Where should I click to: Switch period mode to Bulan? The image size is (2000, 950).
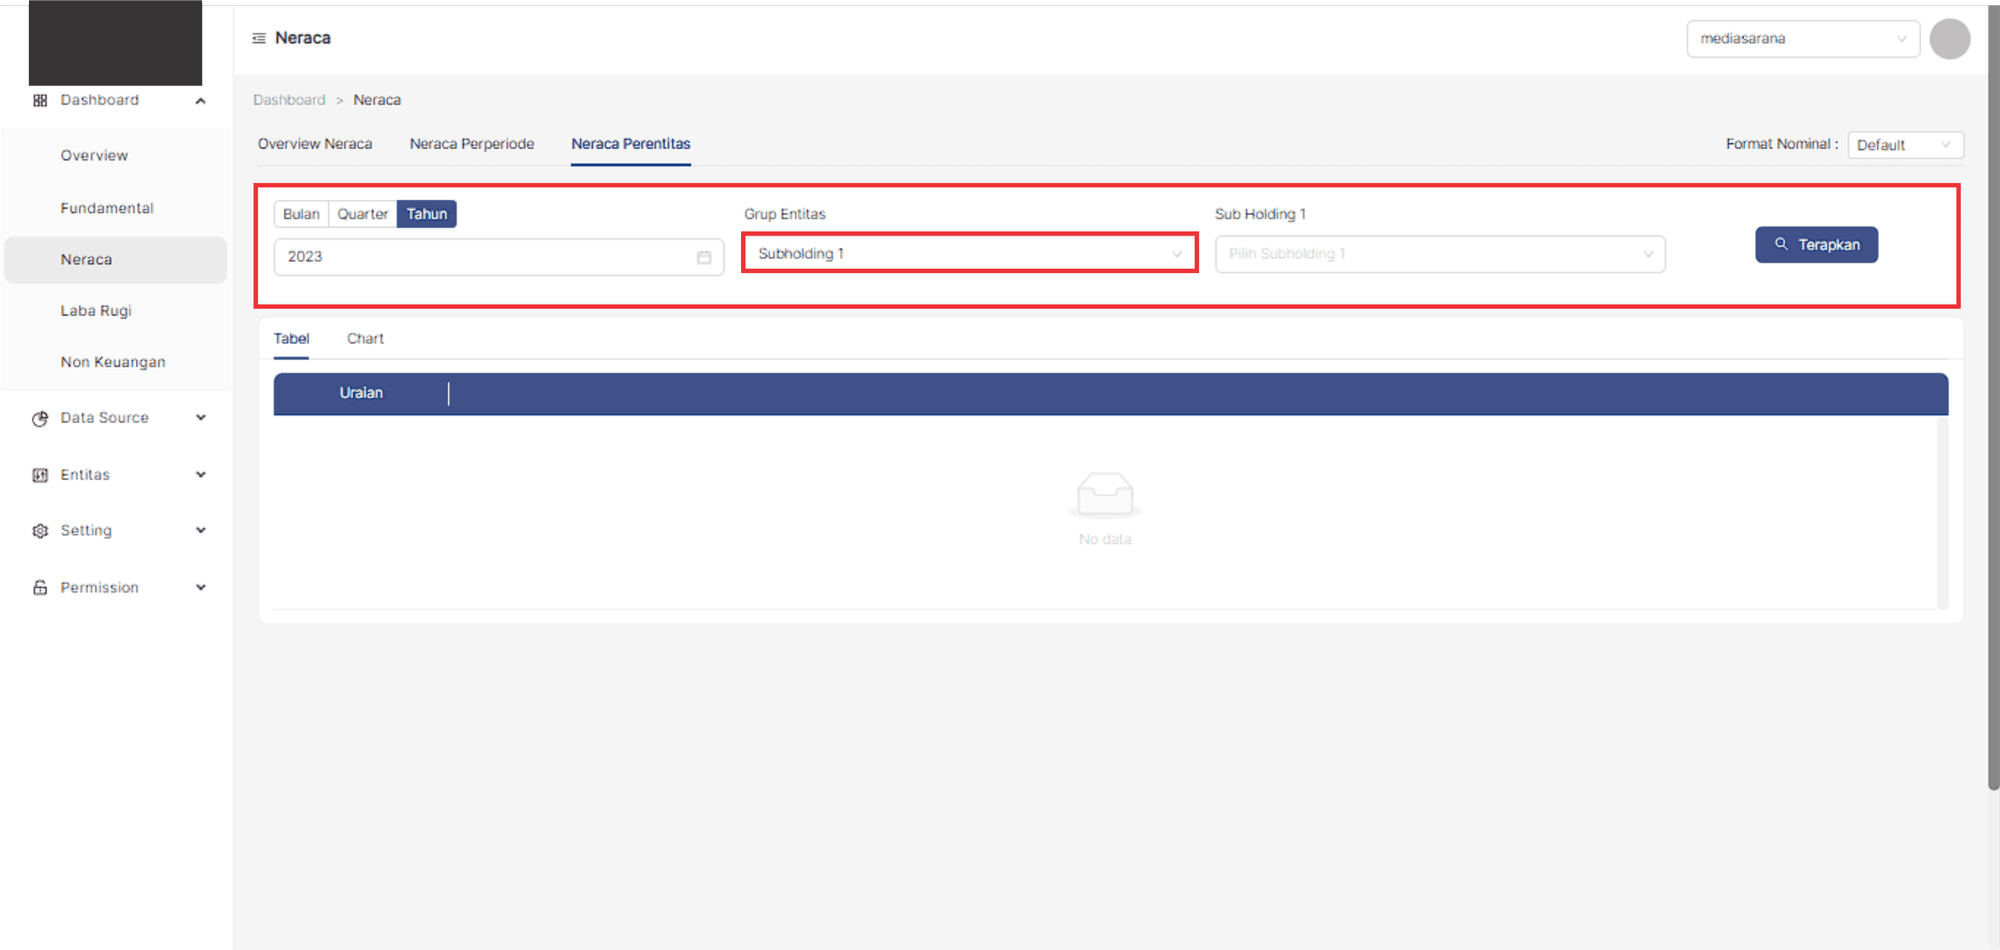[301, 214]
